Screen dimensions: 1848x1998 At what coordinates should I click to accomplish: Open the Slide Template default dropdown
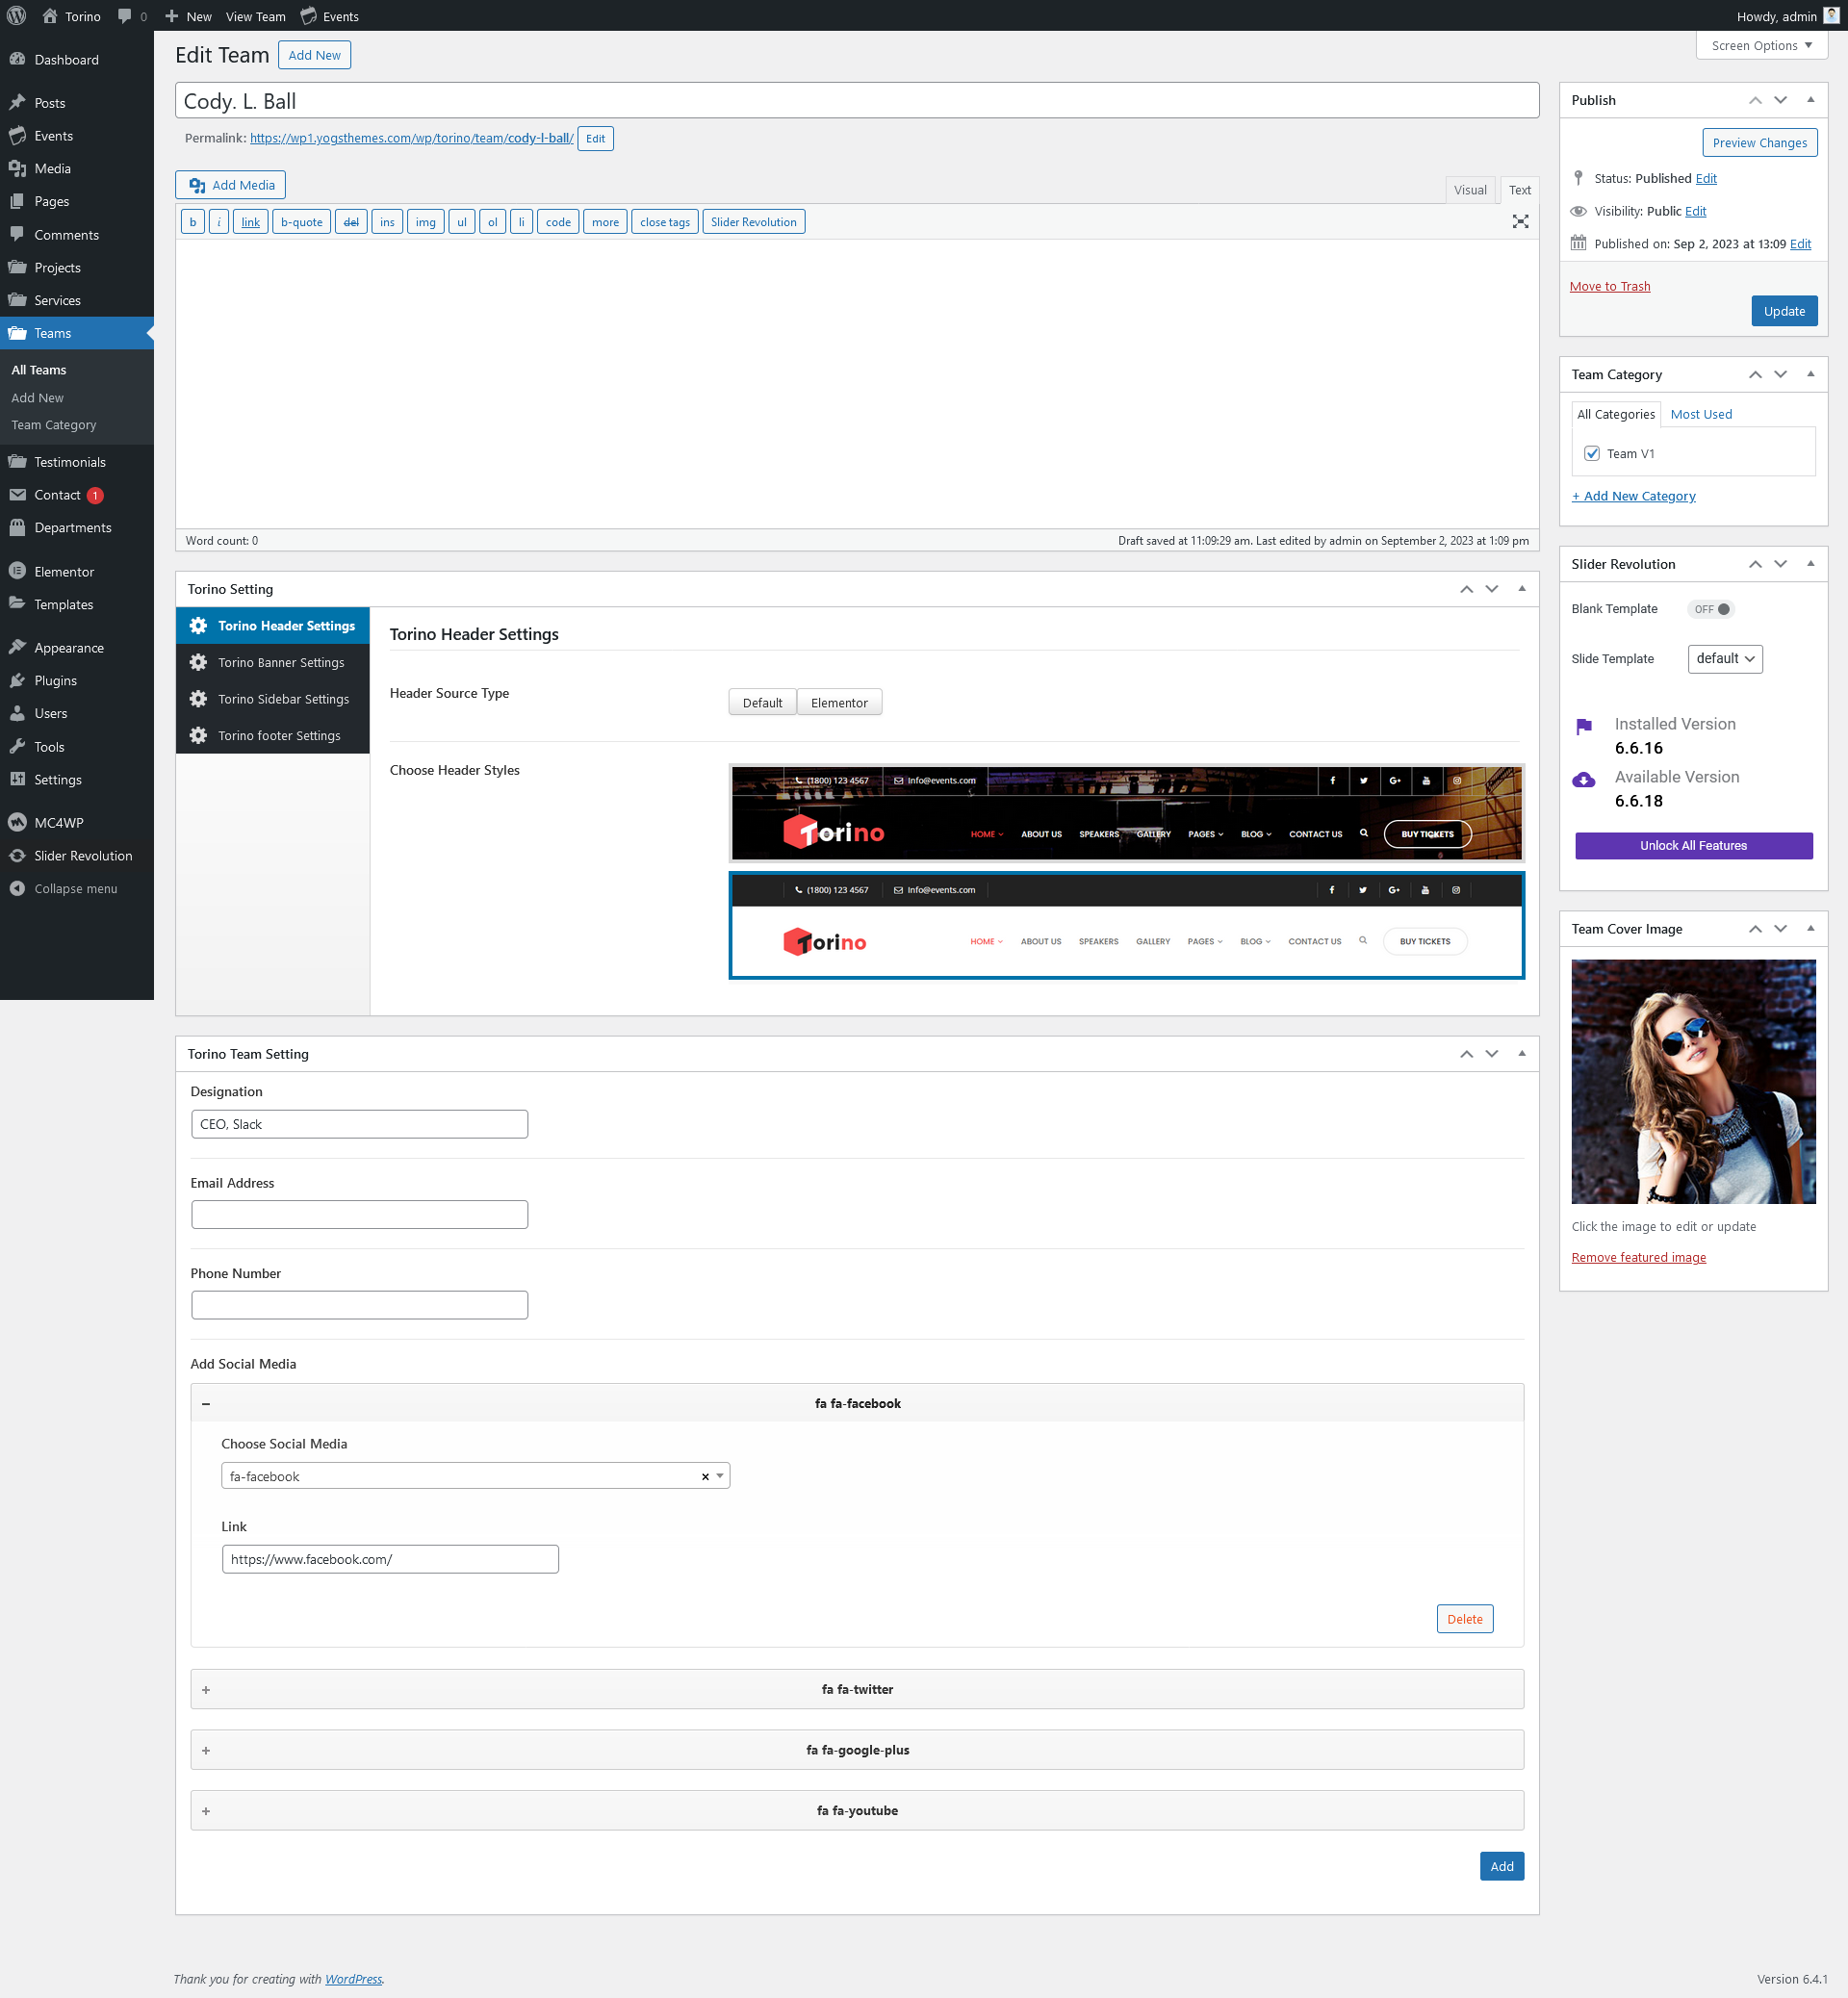coord(1724,659)
